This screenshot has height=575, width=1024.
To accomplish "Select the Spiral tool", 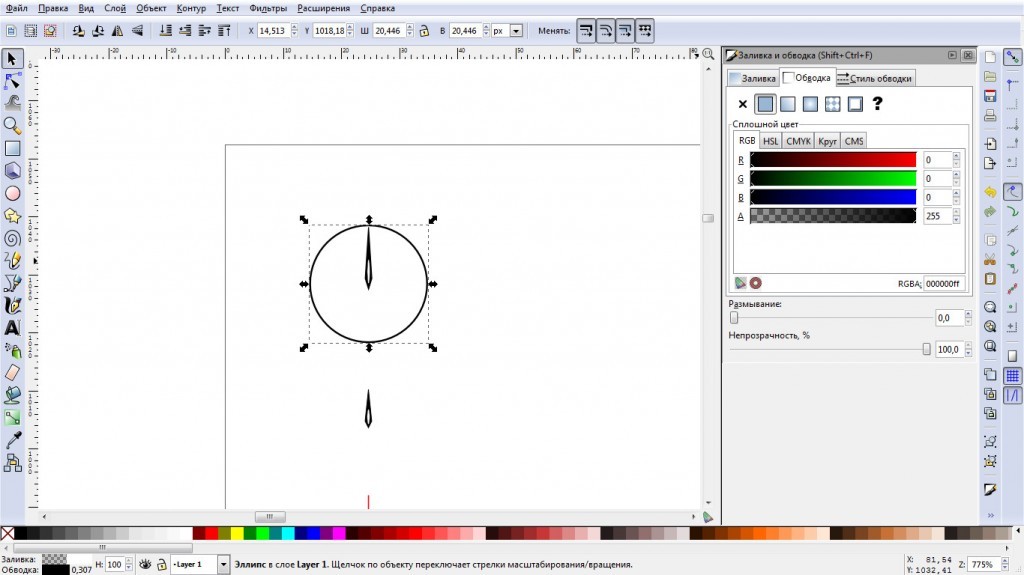I will (x=12, y=238).
